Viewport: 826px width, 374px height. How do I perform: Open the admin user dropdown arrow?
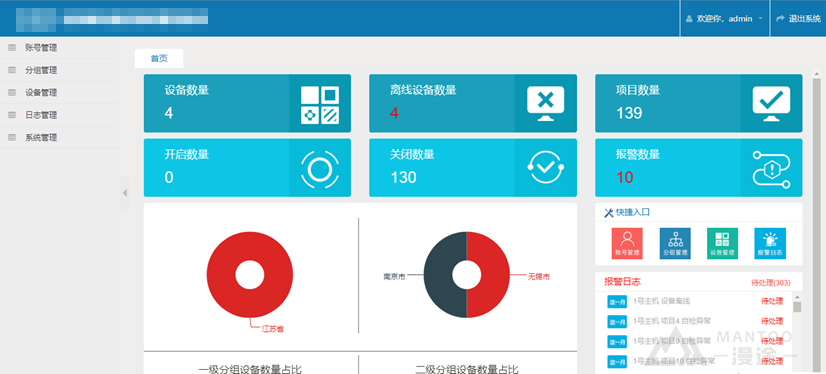(760, 19)
